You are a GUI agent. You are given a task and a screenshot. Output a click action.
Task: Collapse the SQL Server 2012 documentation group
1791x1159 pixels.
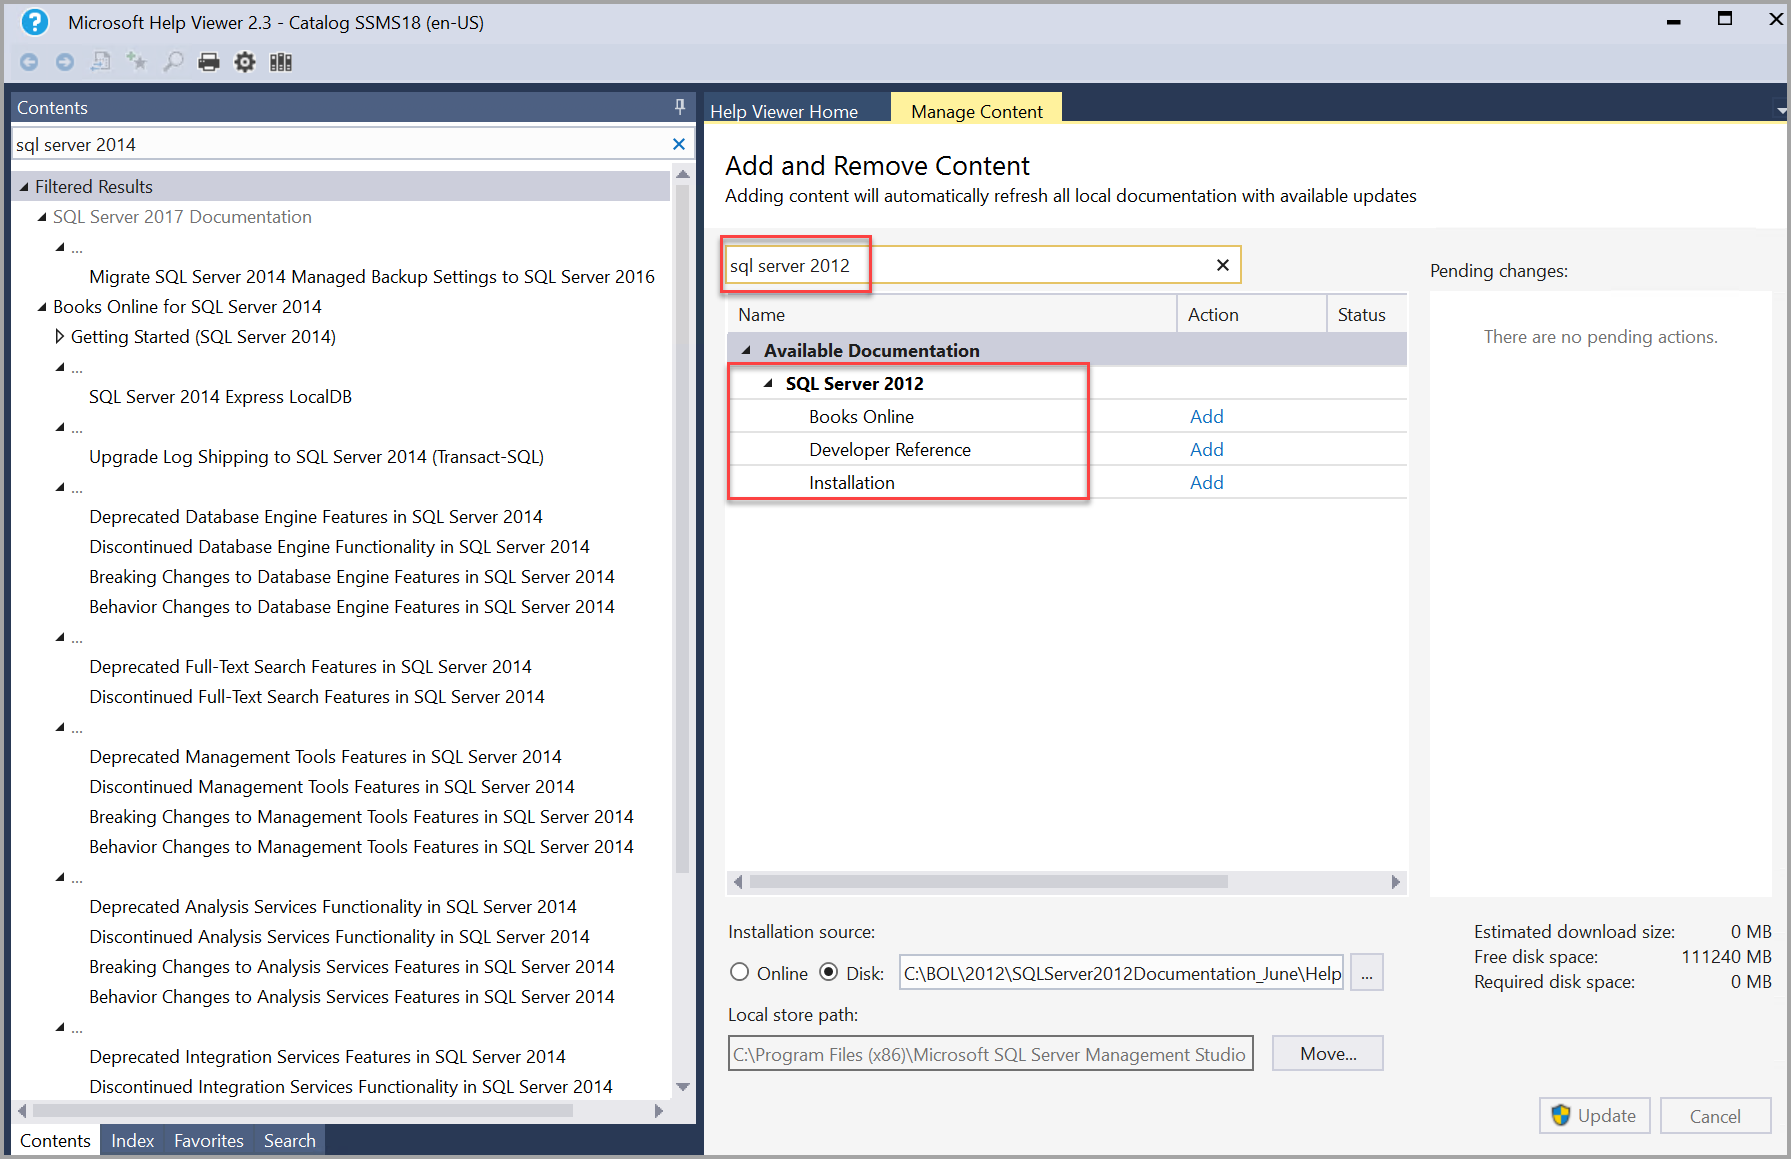(769, 382)
